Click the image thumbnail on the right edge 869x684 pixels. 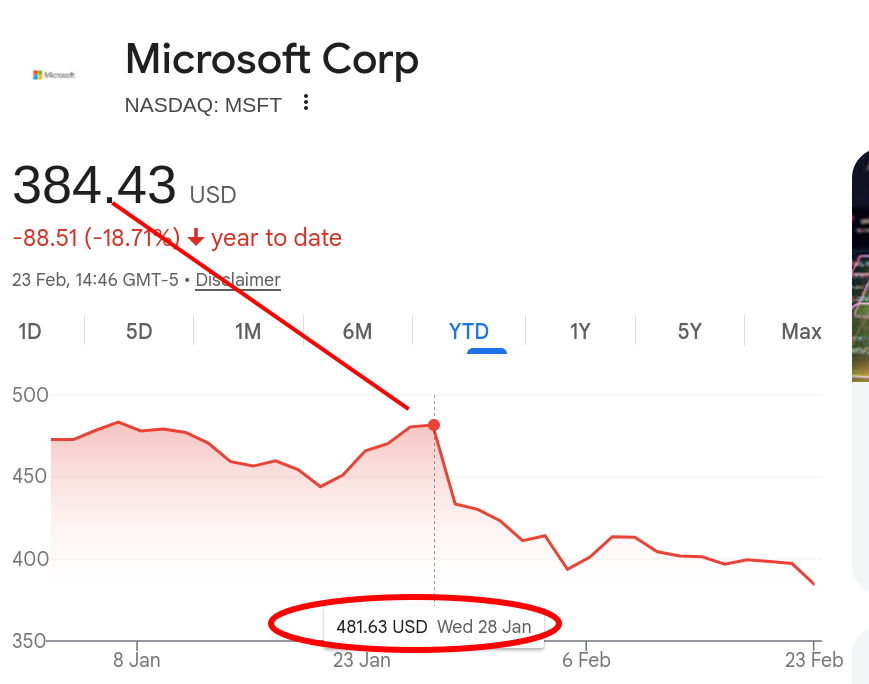862,265
